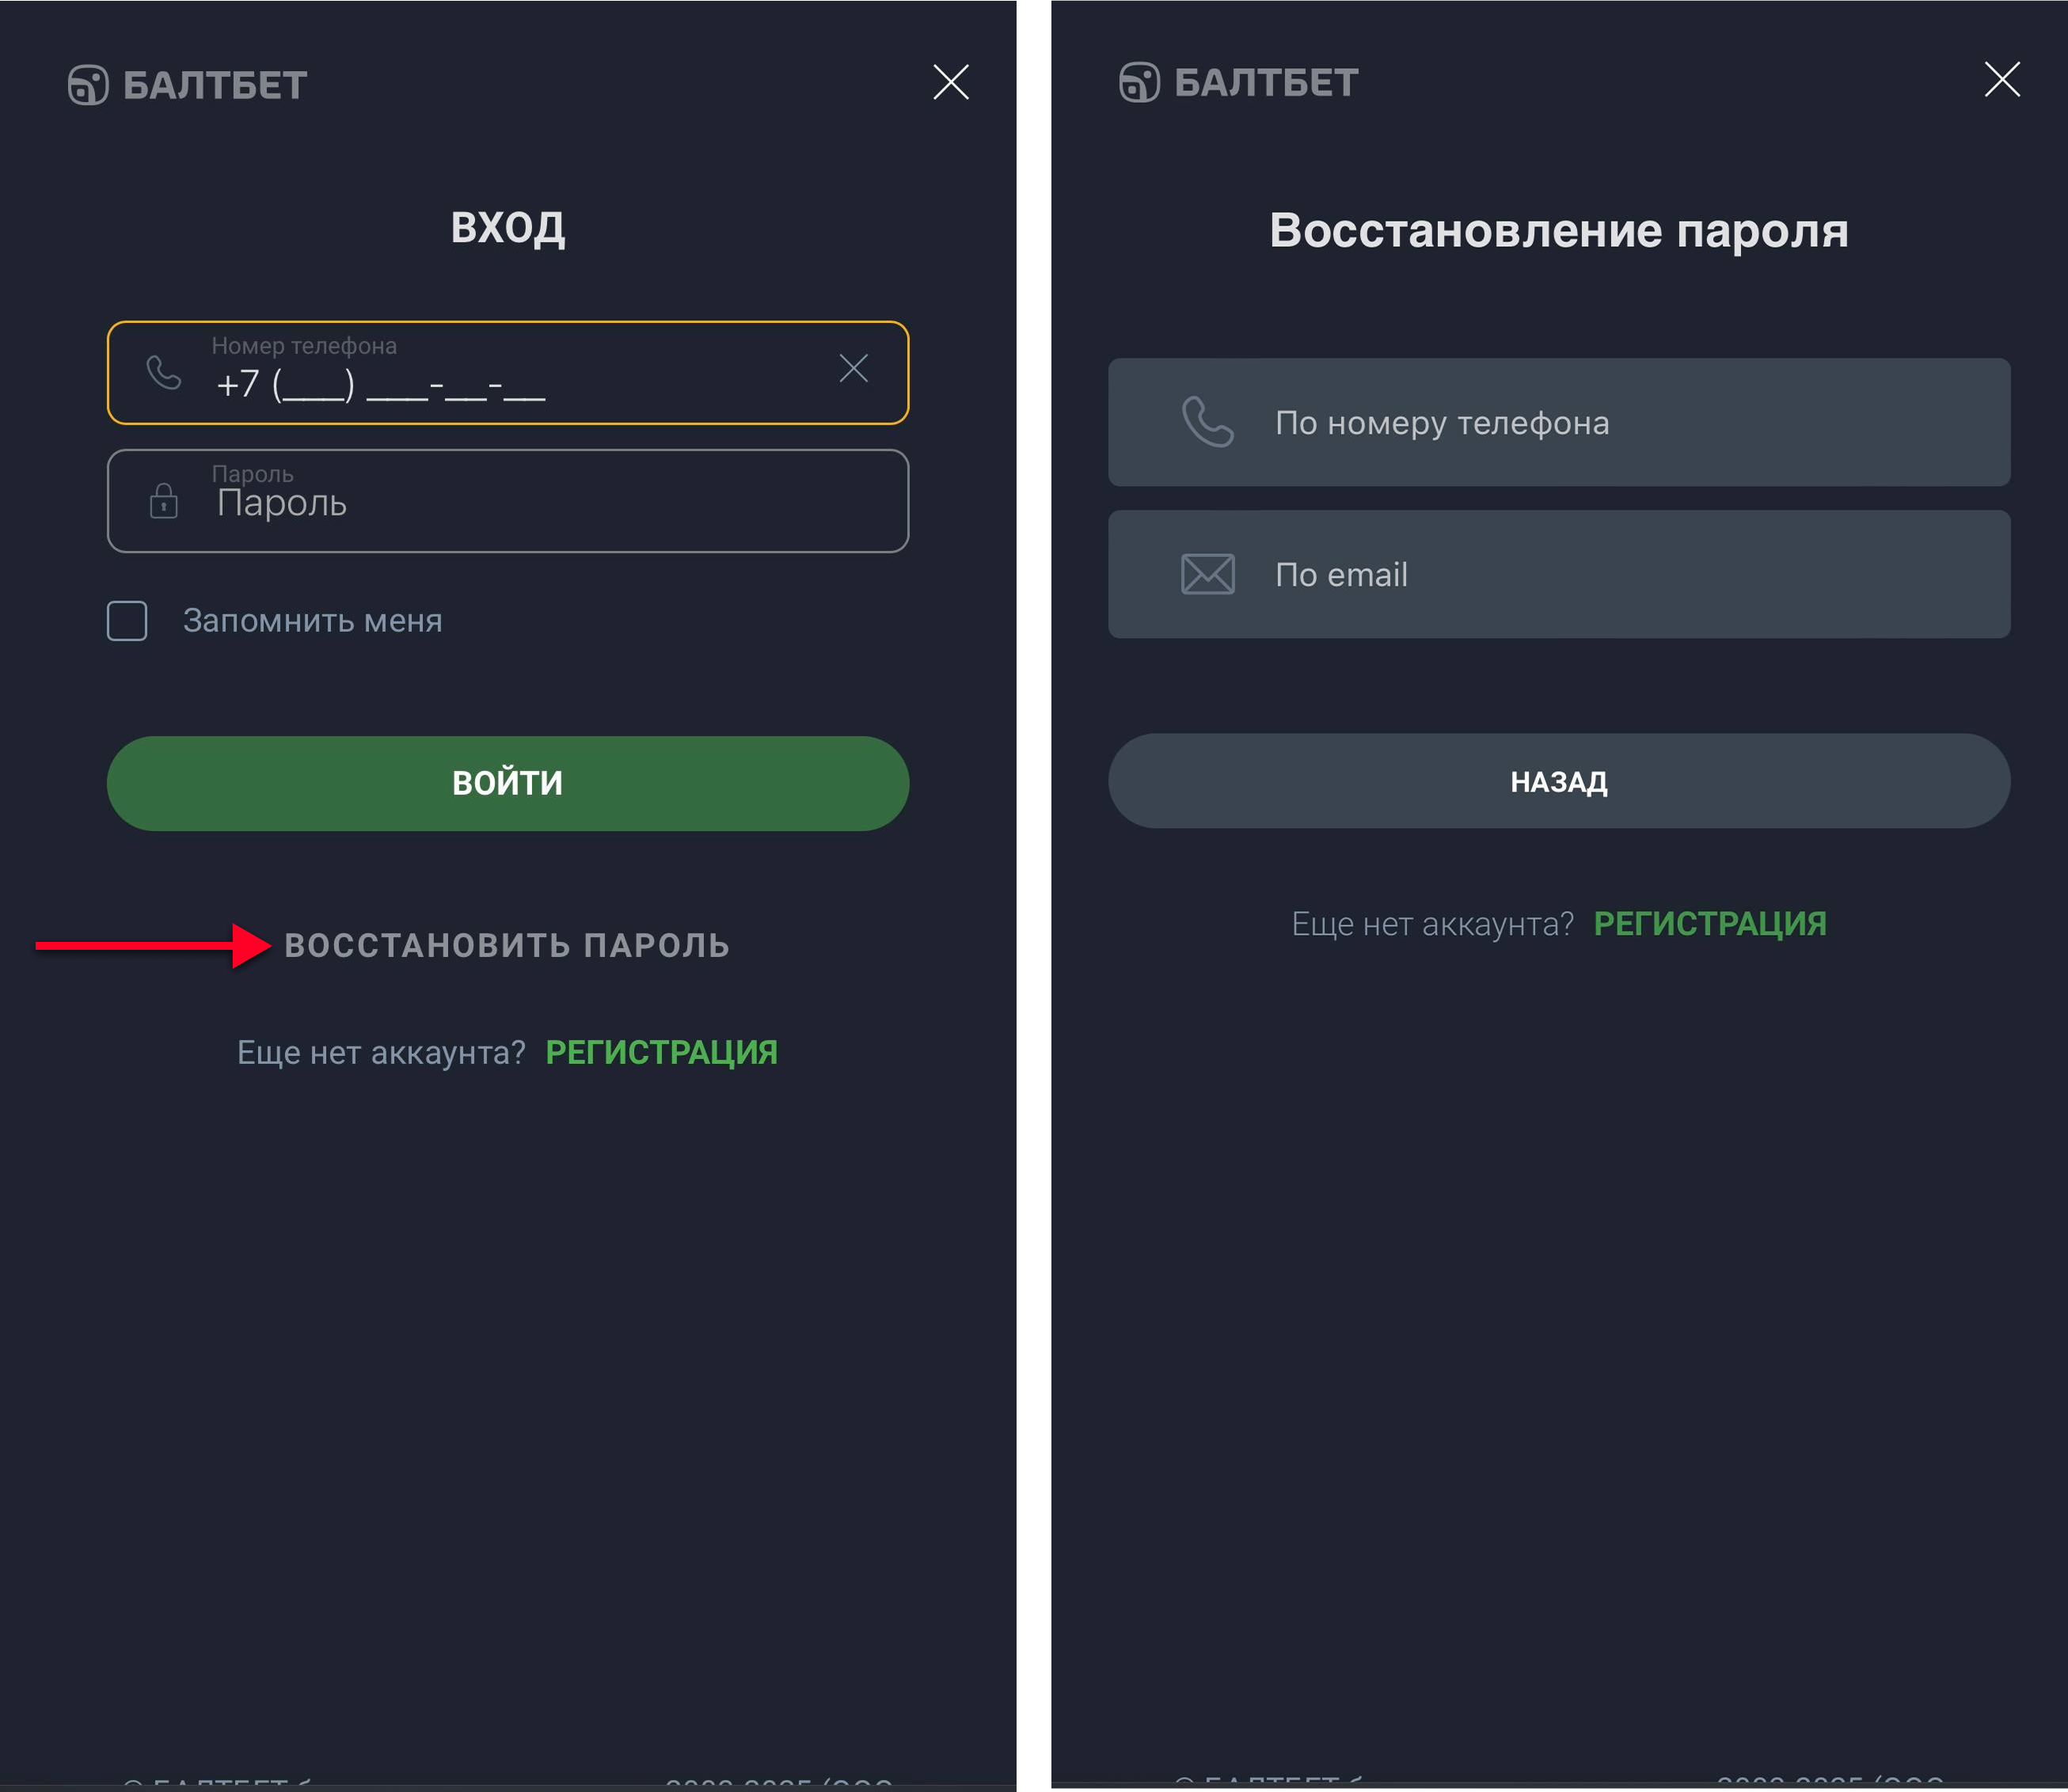Close the Восстановление пароля dialog

2001,79
